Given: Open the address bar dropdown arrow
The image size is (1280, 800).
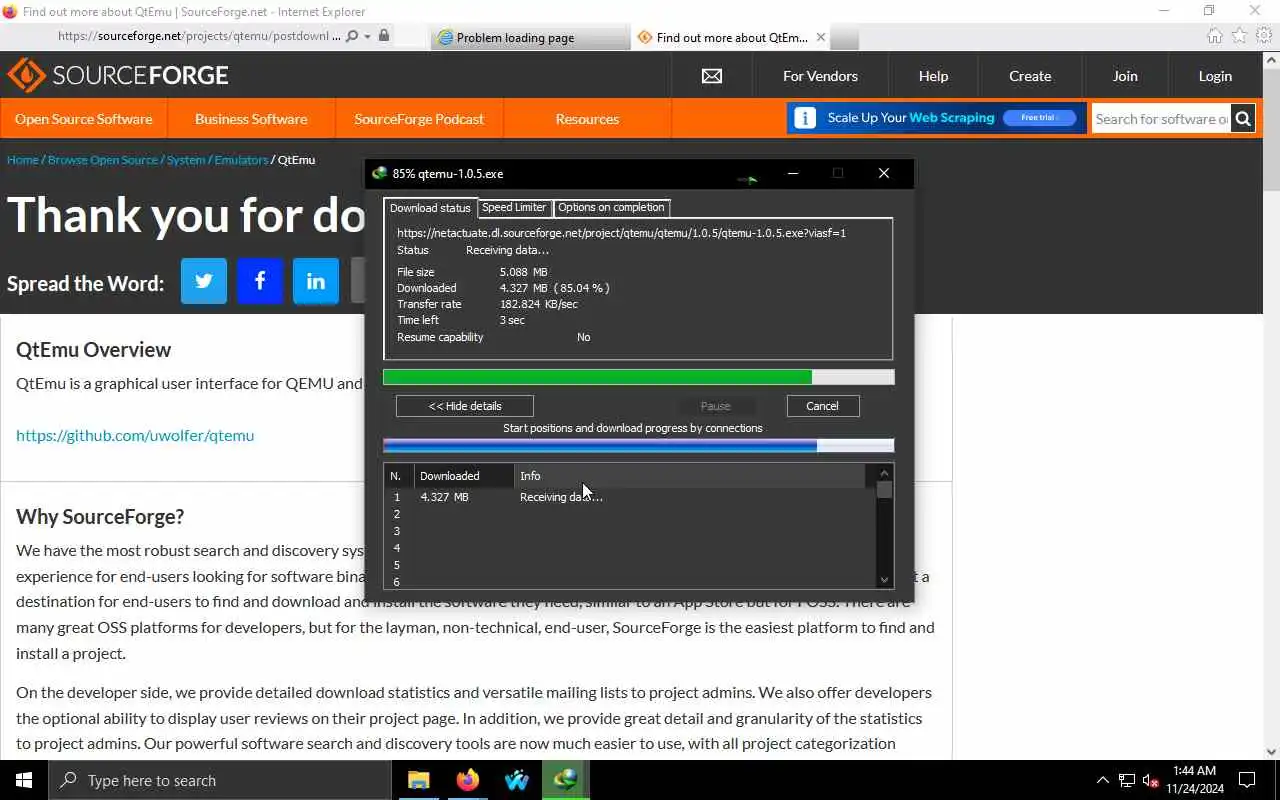Looking at the screenshot, I should pyautogui.click(x=367, y=37).
